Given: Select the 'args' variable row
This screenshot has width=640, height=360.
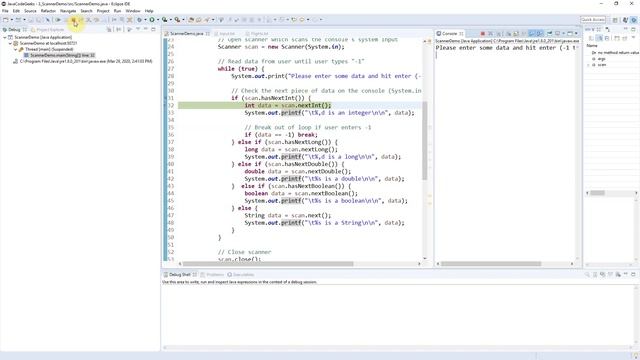Looking at the screenshot, I should pyautogui.click(x=602, y=59).
